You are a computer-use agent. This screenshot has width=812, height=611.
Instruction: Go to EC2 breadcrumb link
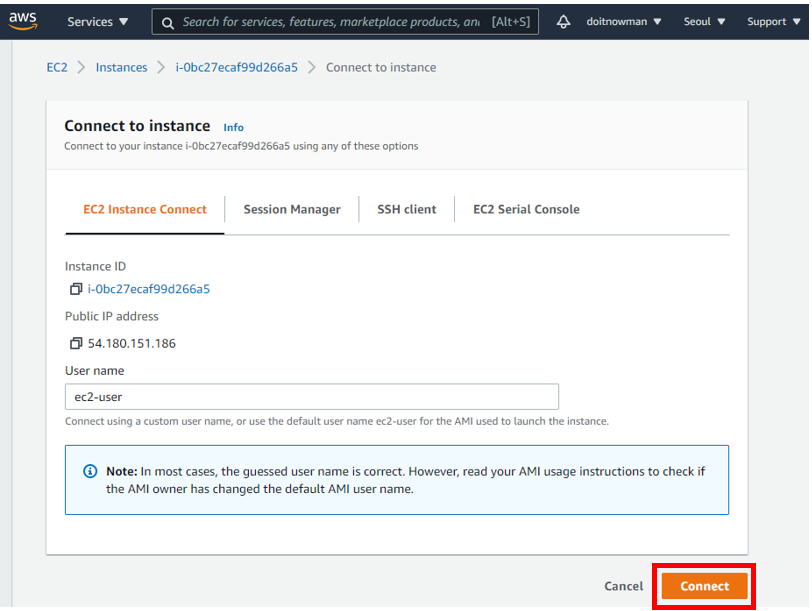tap(57, 67)
